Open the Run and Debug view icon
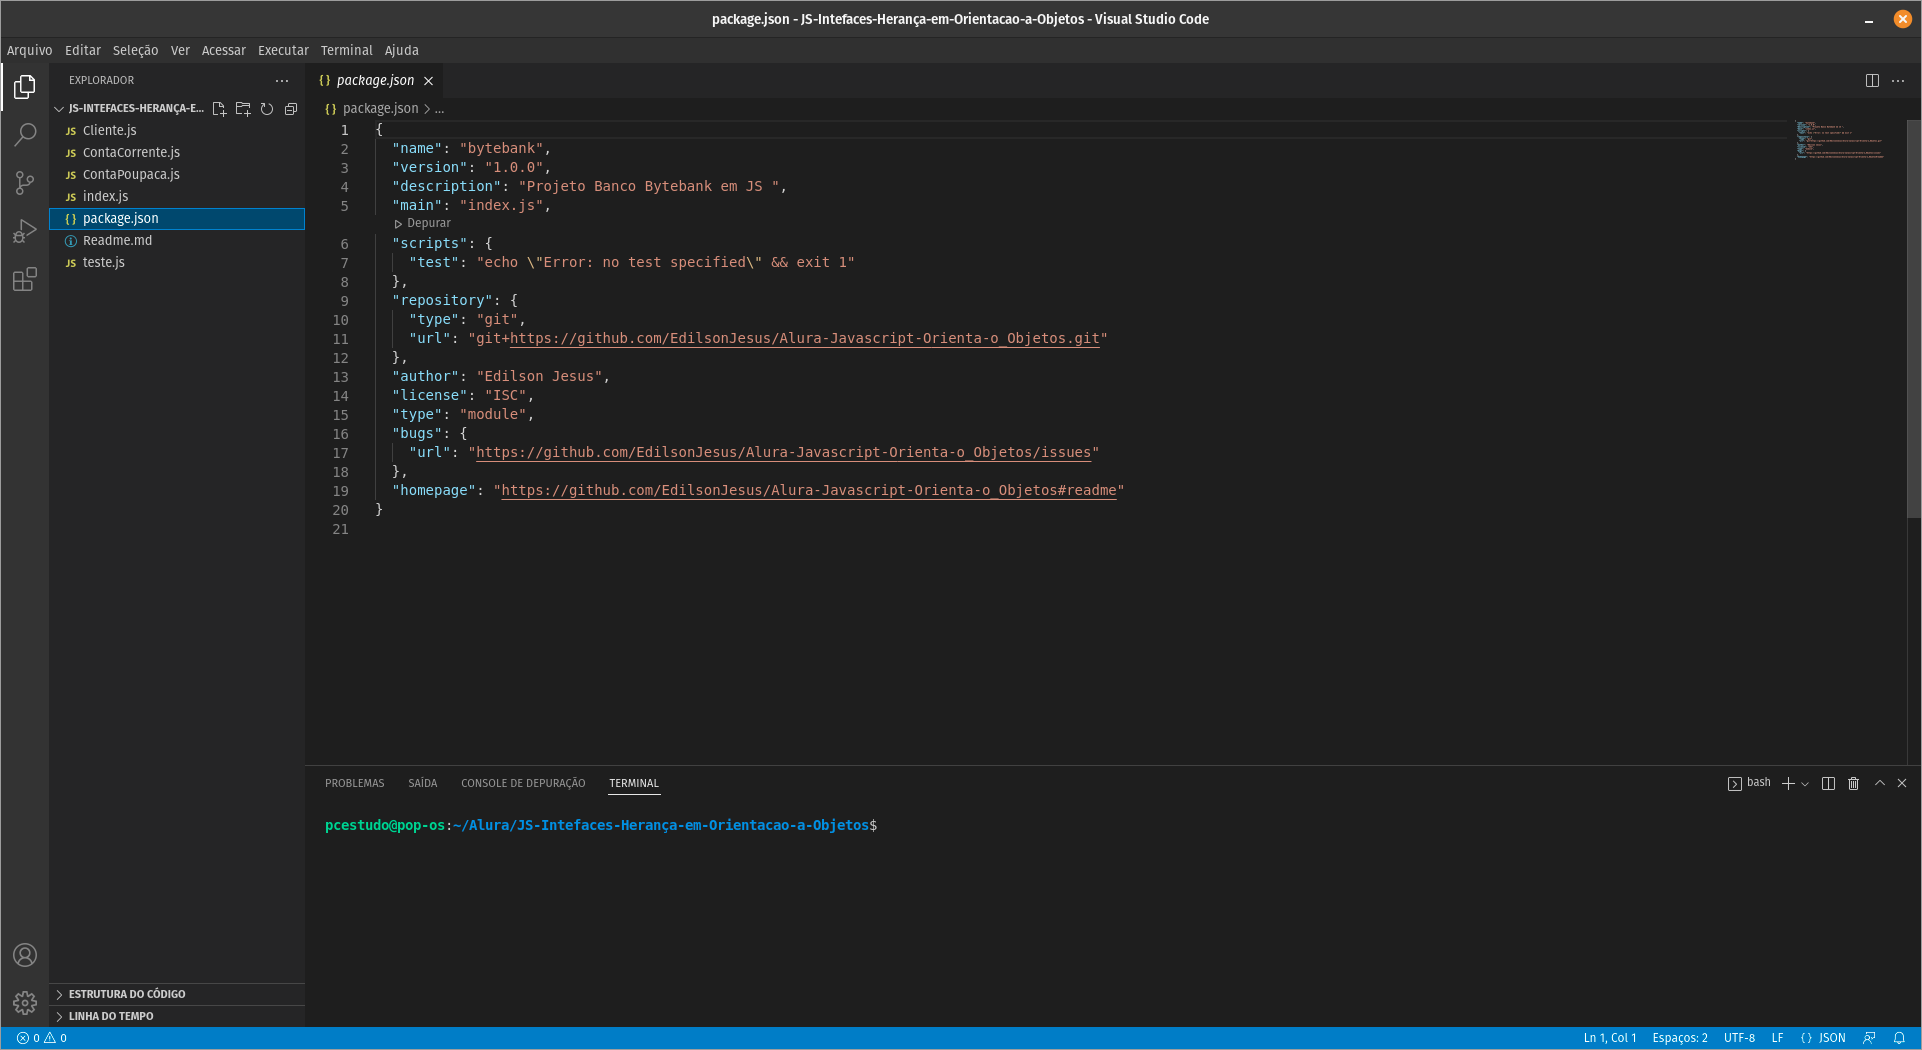 click(25, 231)
